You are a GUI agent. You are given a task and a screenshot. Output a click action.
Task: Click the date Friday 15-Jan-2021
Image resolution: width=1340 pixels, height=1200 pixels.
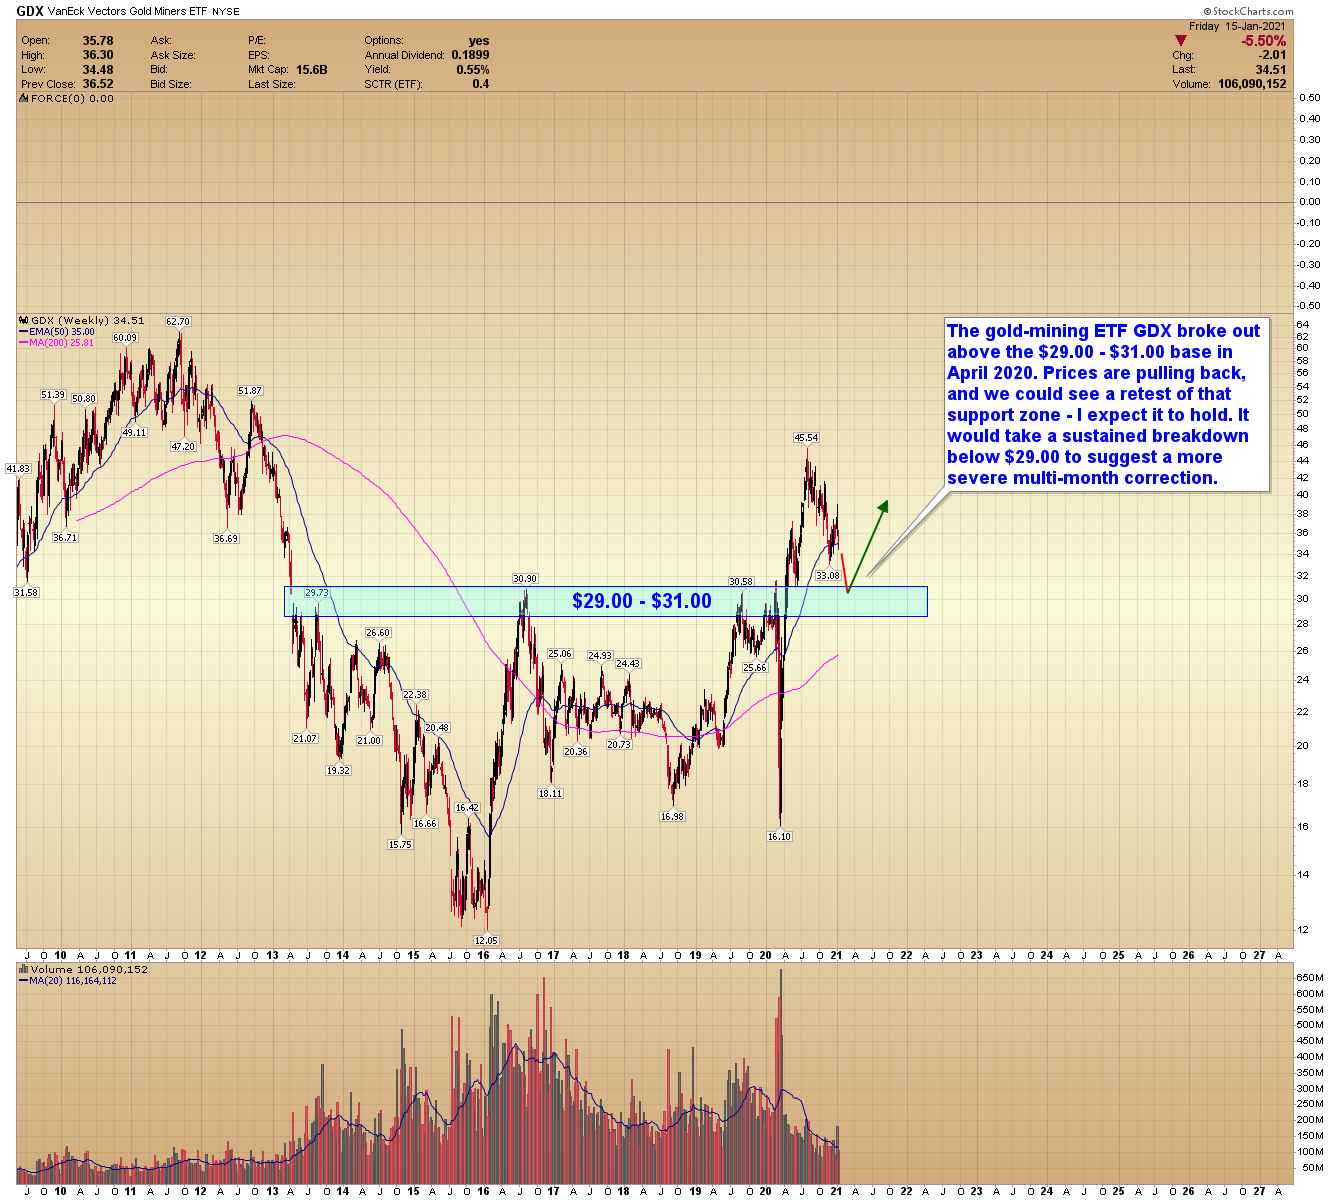point(1237,26)
